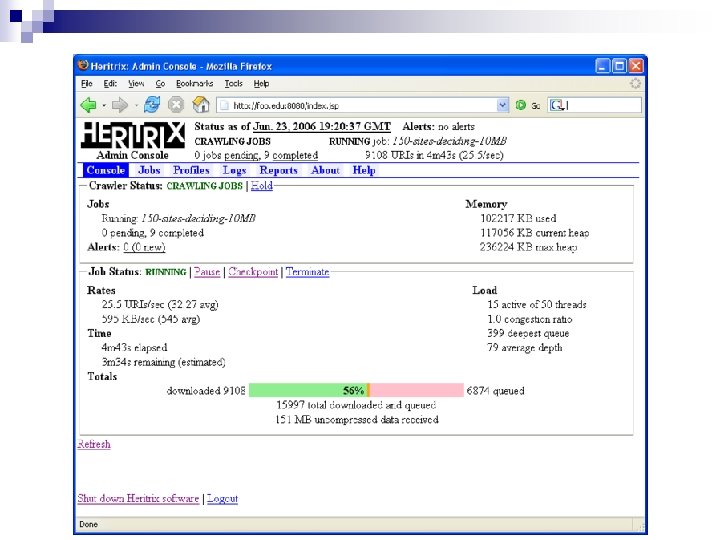The image size is (720, 540).
Task: Click '399 deepest queue' text
Action: pos(528,333)
